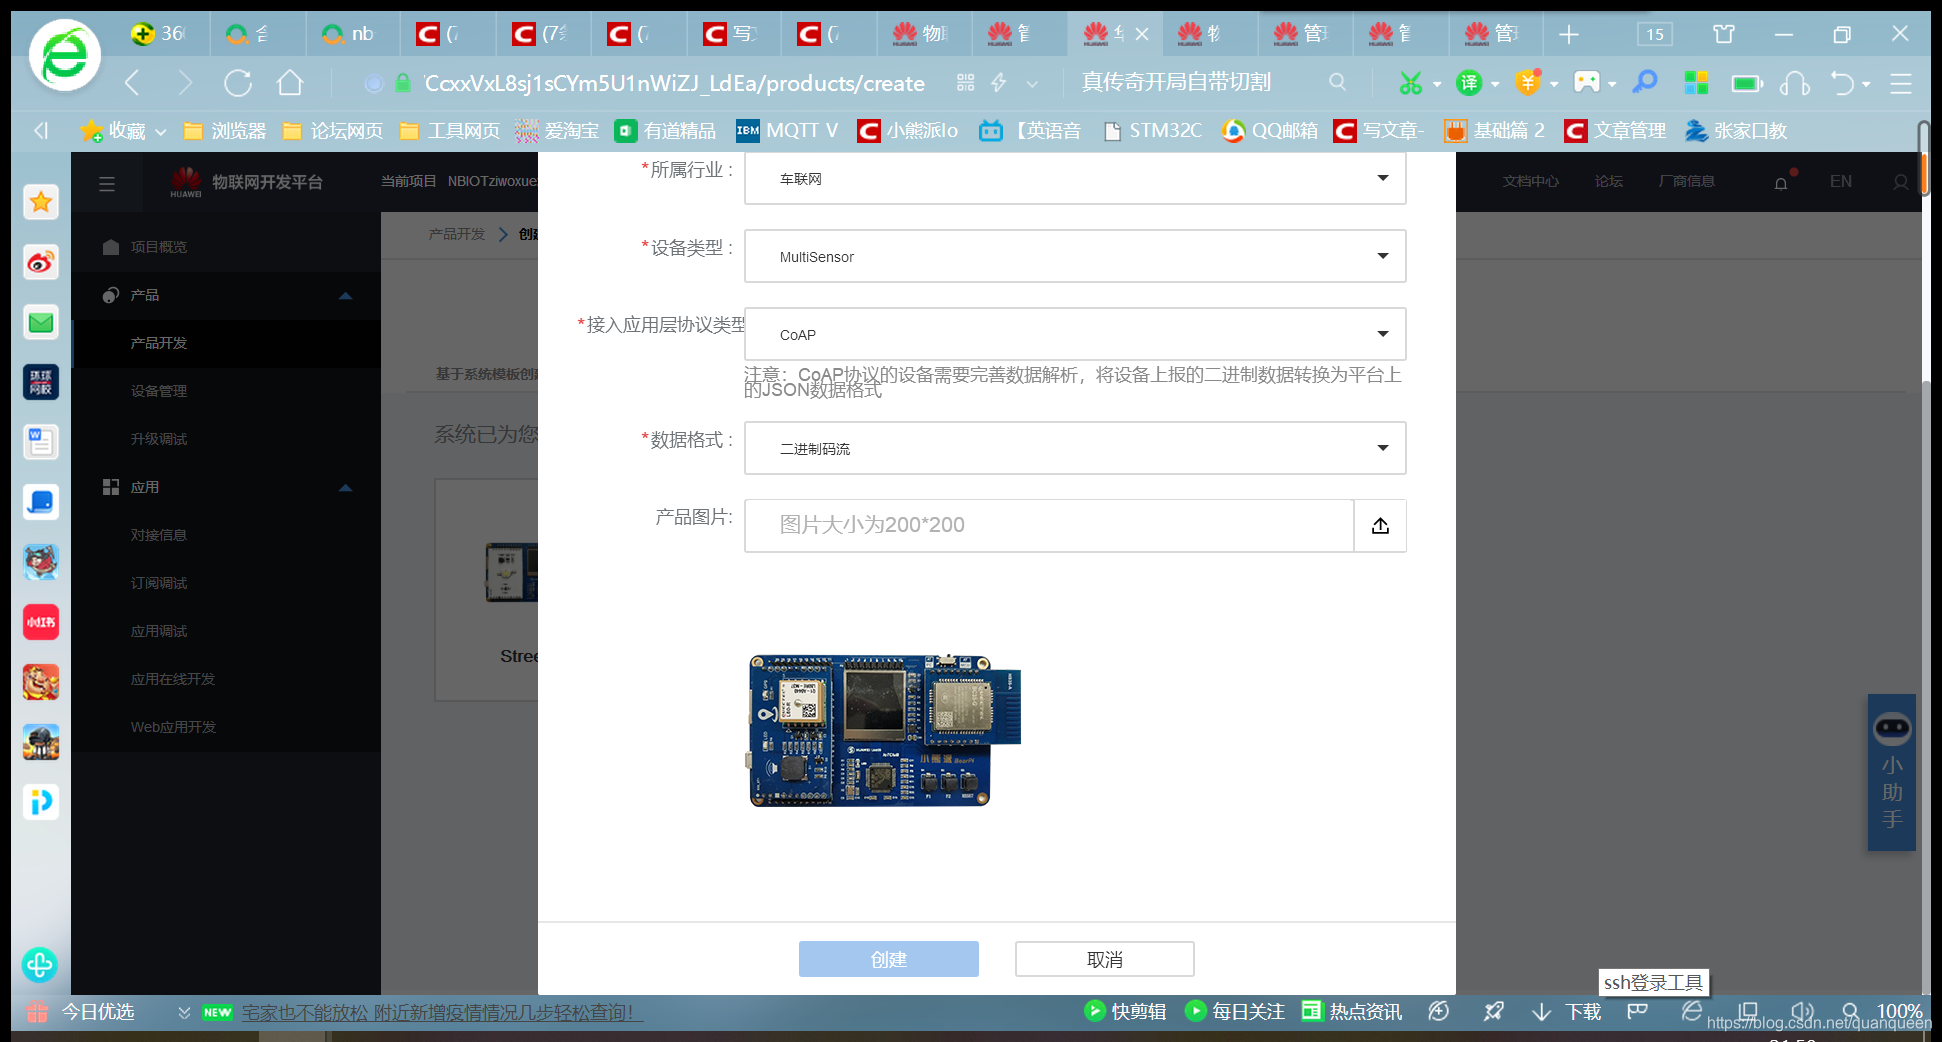Screen dimensions: 1942x1042
Task: Click the battery power-saver icon
Action: coord(1747,83)
